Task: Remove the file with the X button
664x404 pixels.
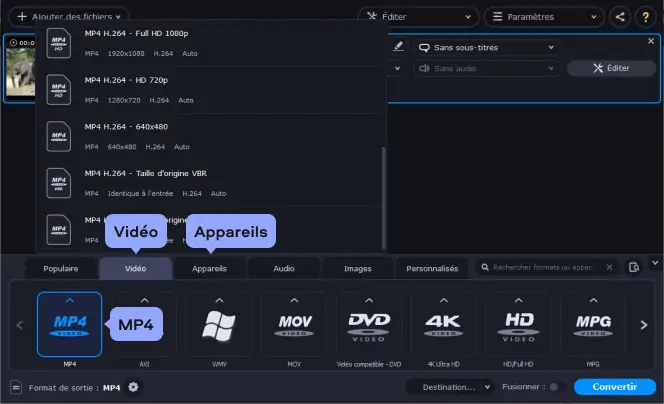Action: (651, 41)
